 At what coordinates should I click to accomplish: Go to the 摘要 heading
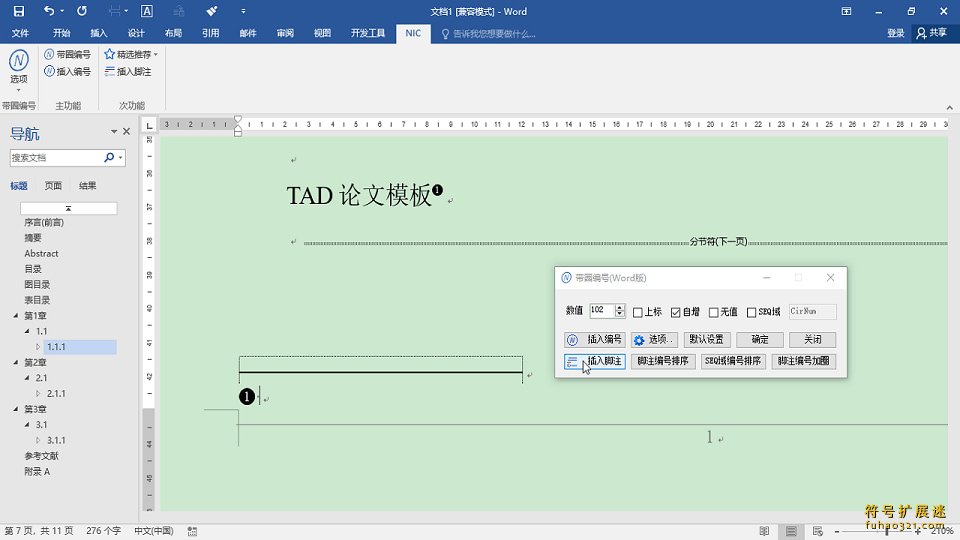[x=33, y=238]
